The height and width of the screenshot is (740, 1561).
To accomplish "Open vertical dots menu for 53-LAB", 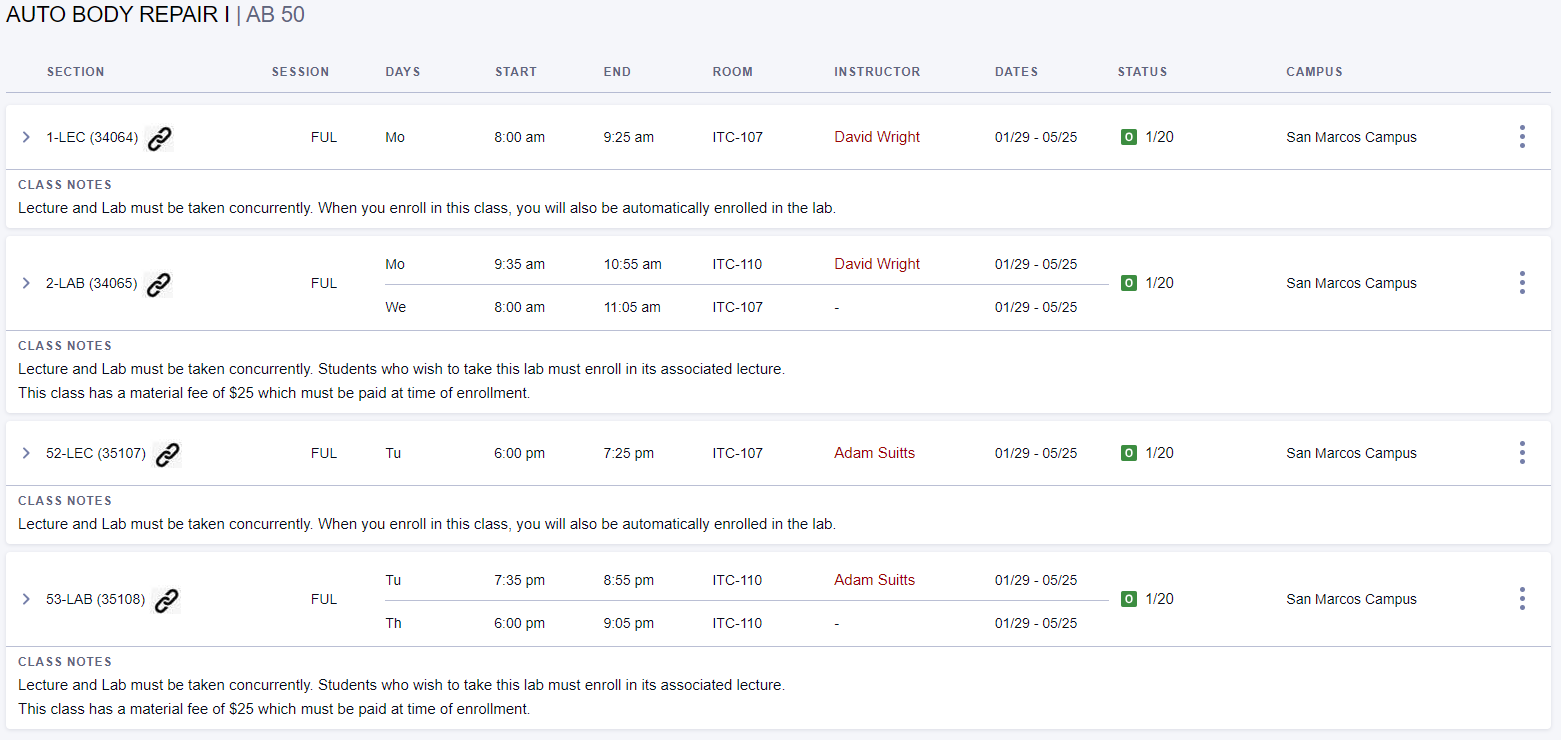I will pos(1521,599).
